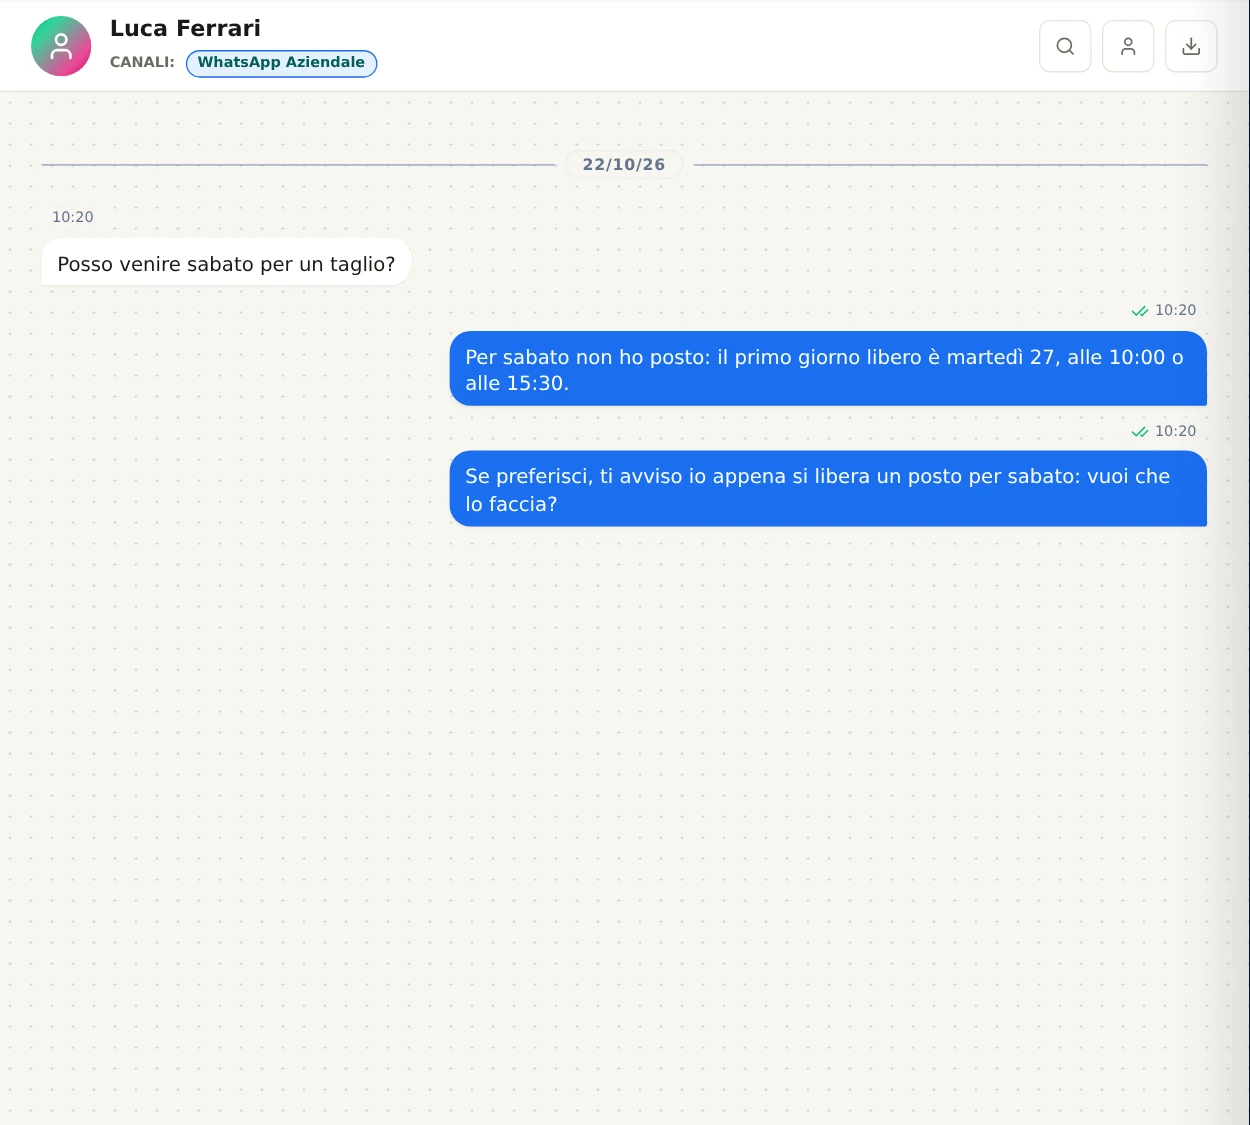1250x1125 pixels.
Task: Open the contact profile icon
Action: 1128,46
